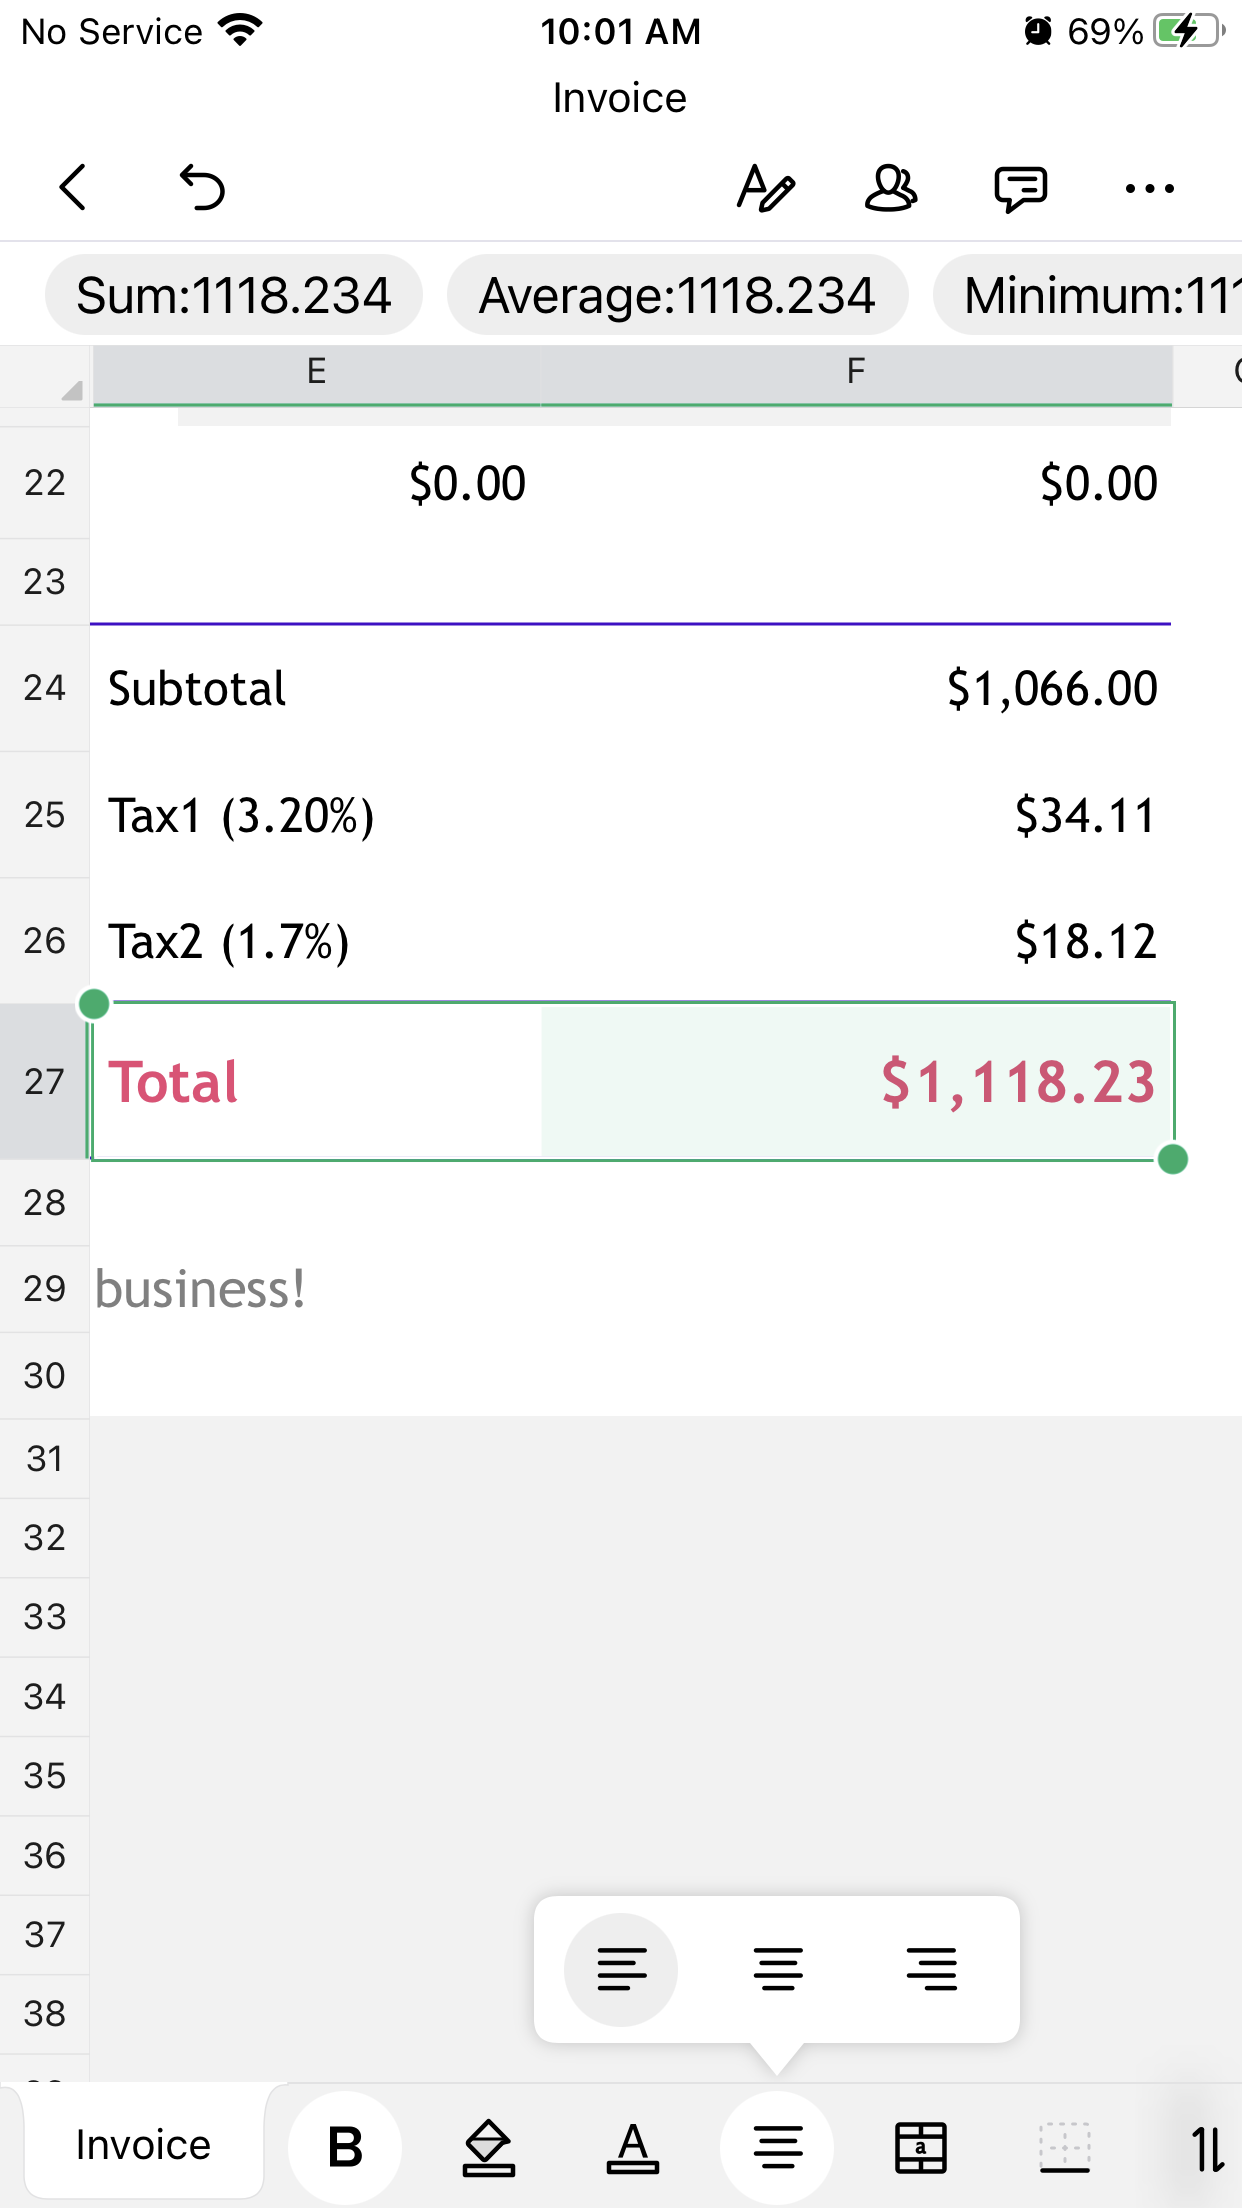The height and width of the screenshot is (2208, 1242).
Task: Select the column F header
Action: click(x=855, y=372)
